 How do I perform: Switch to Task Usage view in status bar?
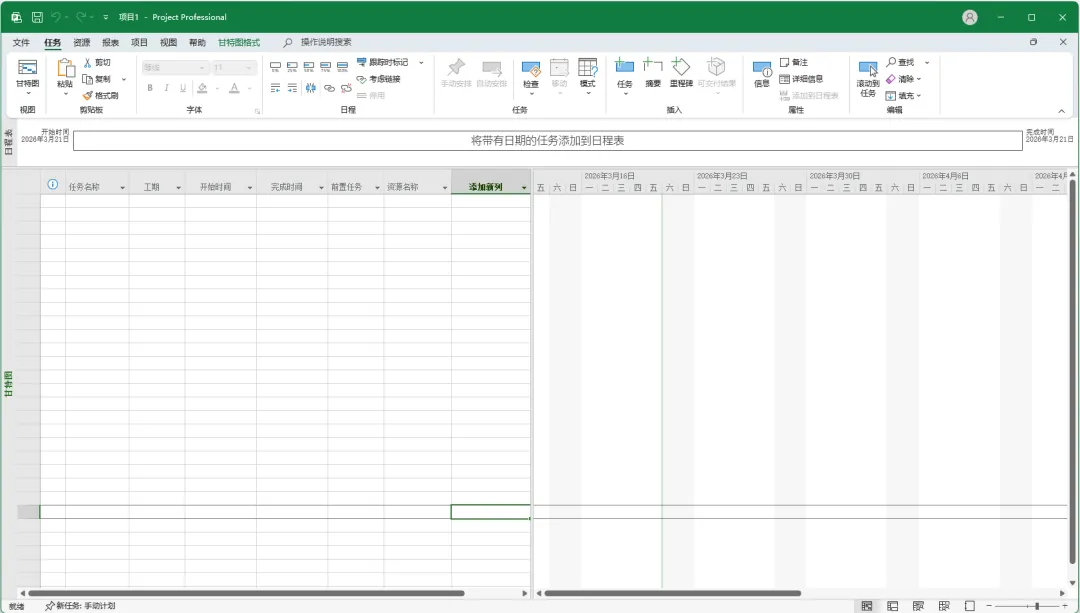[893, 606]
